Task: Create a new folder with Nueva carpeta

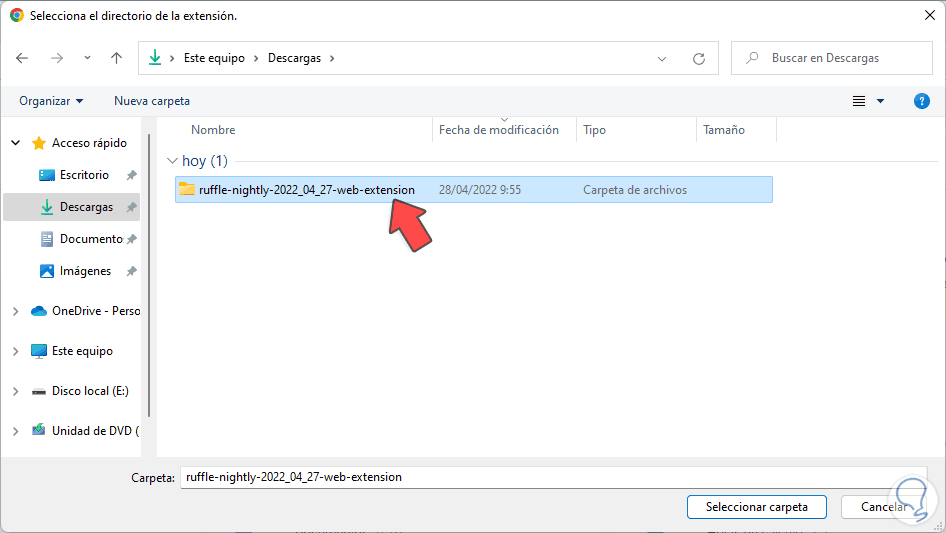Action: tap(152, 101)
